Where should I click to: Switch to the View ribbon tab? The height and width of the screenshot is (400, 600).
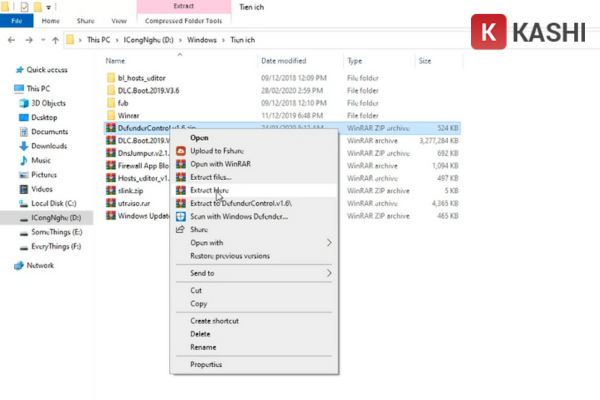pos(118,19)
